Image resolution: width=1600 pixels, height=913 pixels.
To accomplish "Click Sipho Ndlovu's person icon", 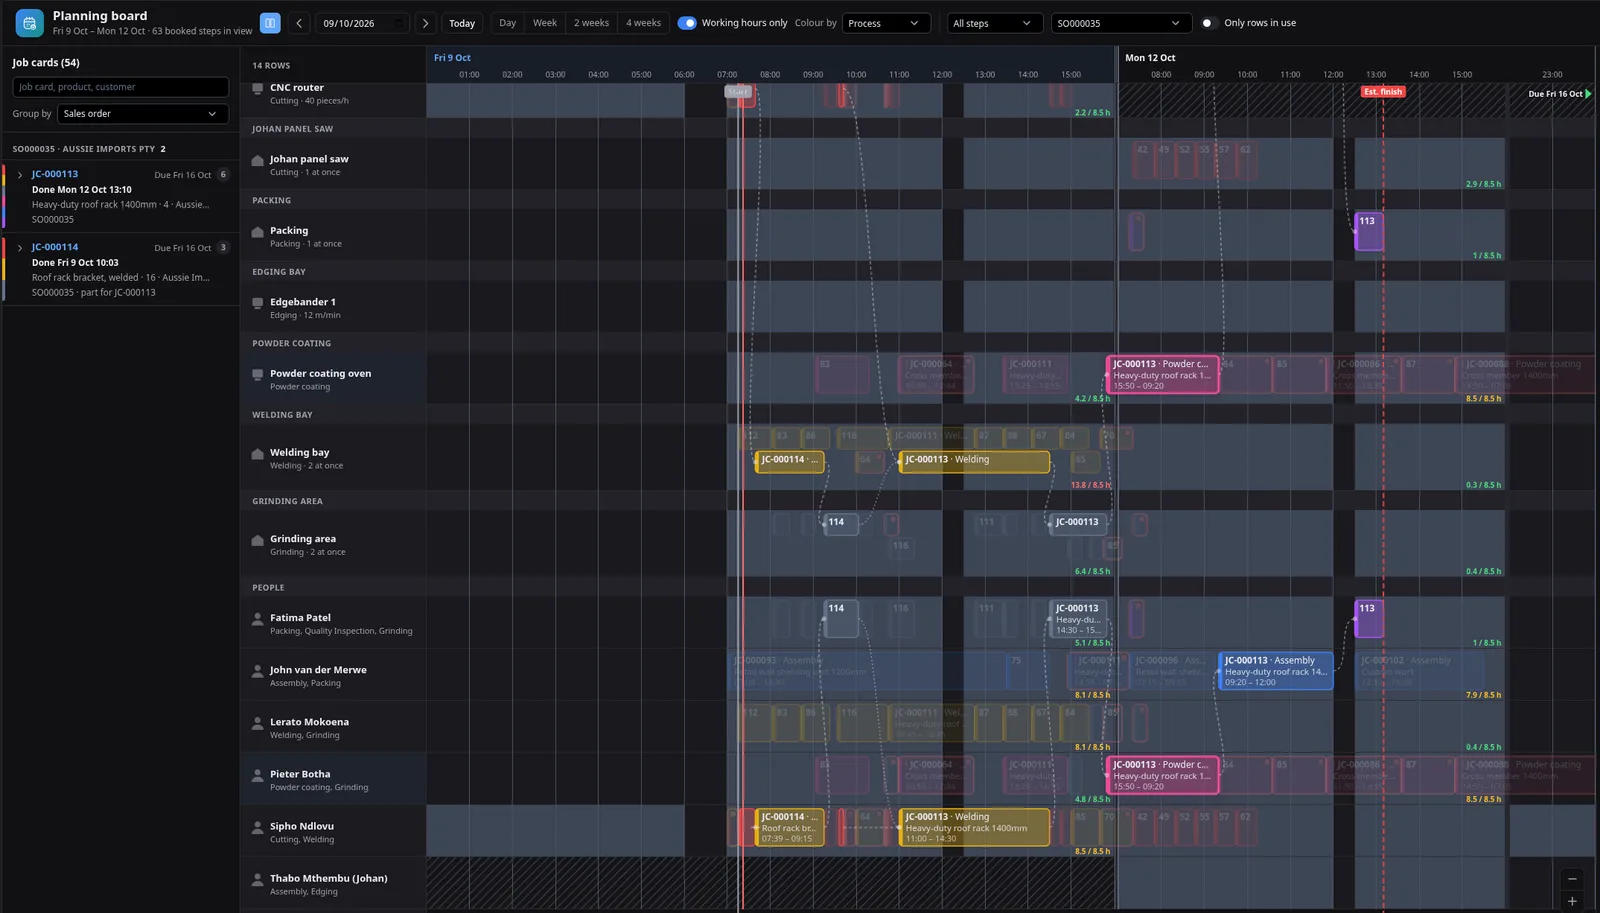I will tap(257, 827).
